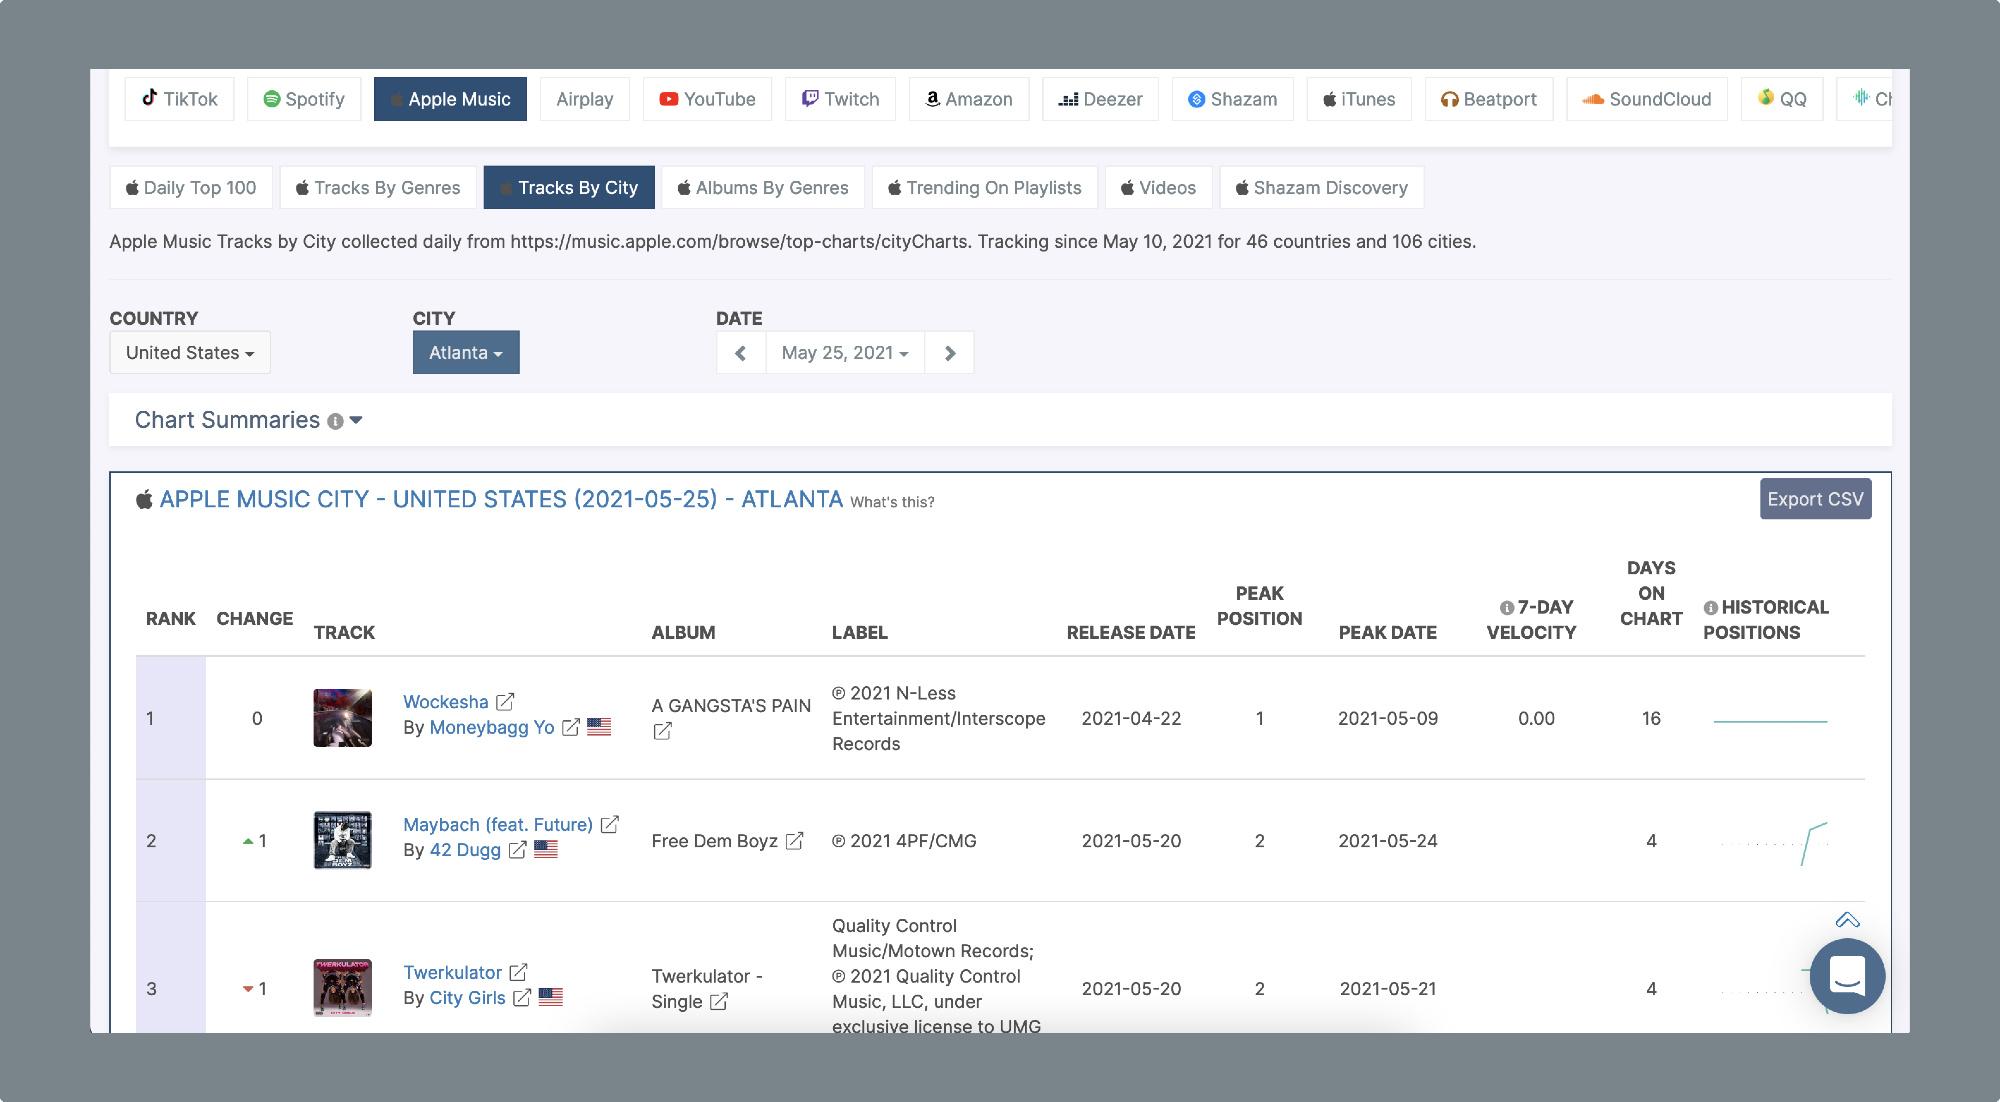Screen dimensions: 2000x1102
Task: View Maybach historical positions sparkline
Action: pyautogui.click(x=1774, y=843)
